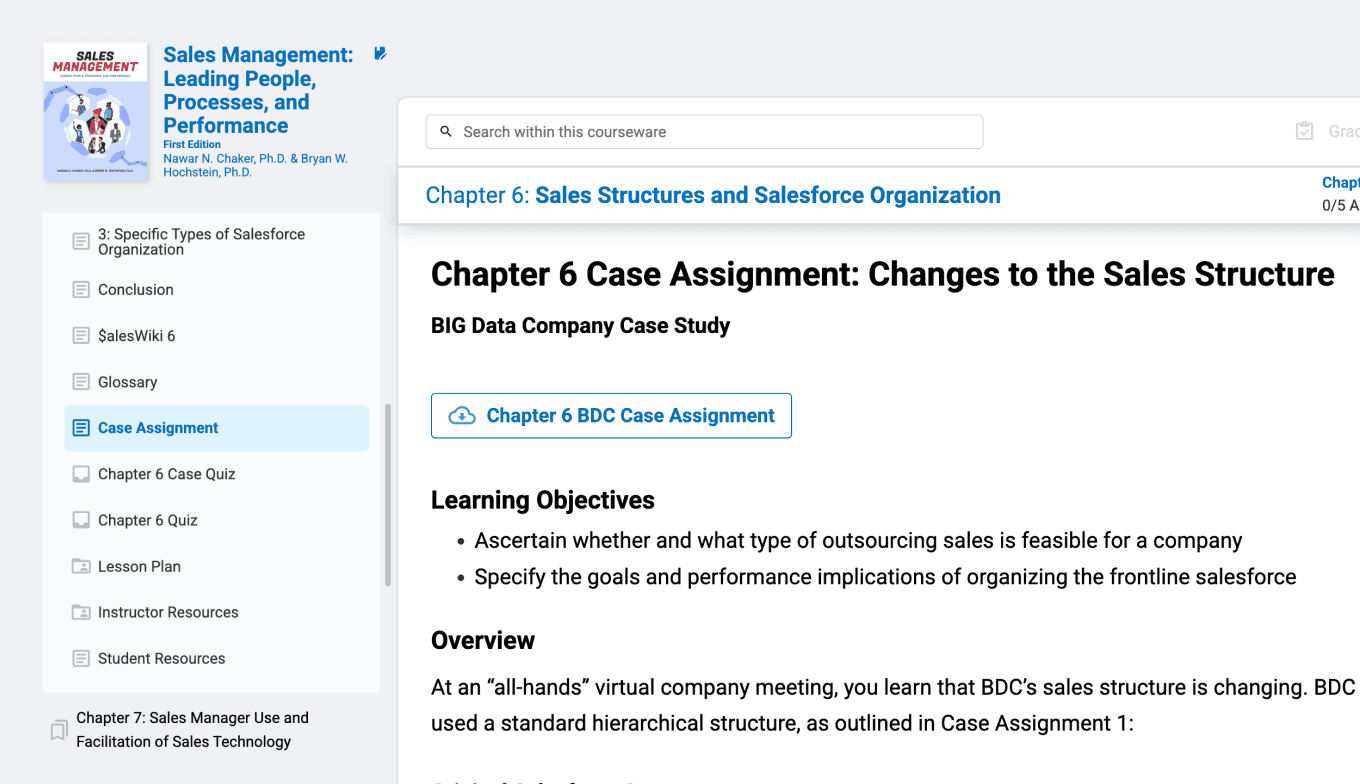Image resolution: width=1360 pixels, height=784 pixels.
Task: Click the Chapter 7 bookmark icon
Action: pyautogui.click(x=59, y=730)
